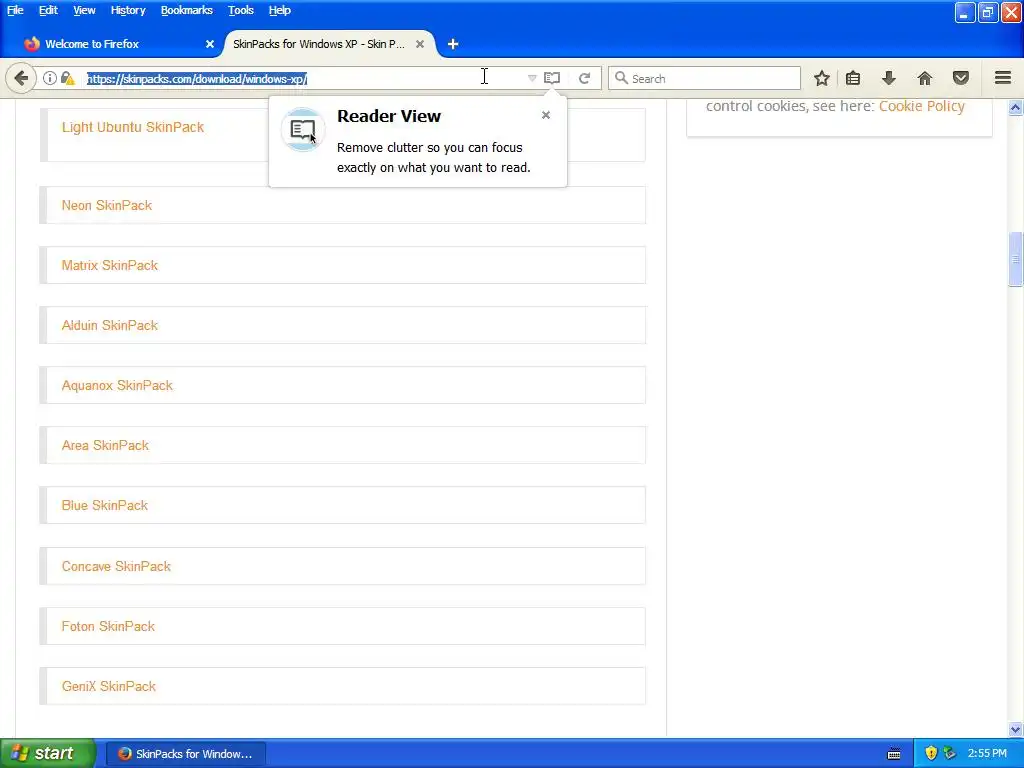Click the tray icon next to the clock
This screenshot has width=1024, height=768.
tap(950, 754)
